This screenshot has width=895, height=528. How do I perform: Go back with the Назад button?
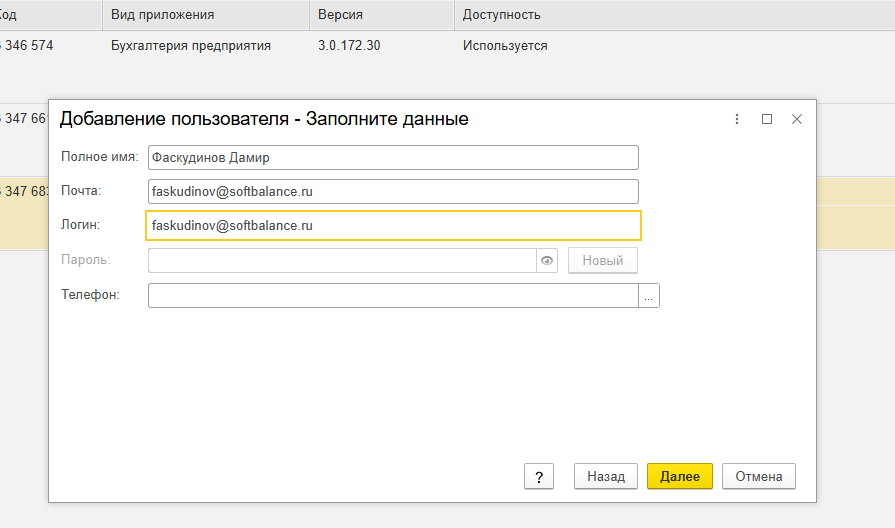click(x=606, y=476)
